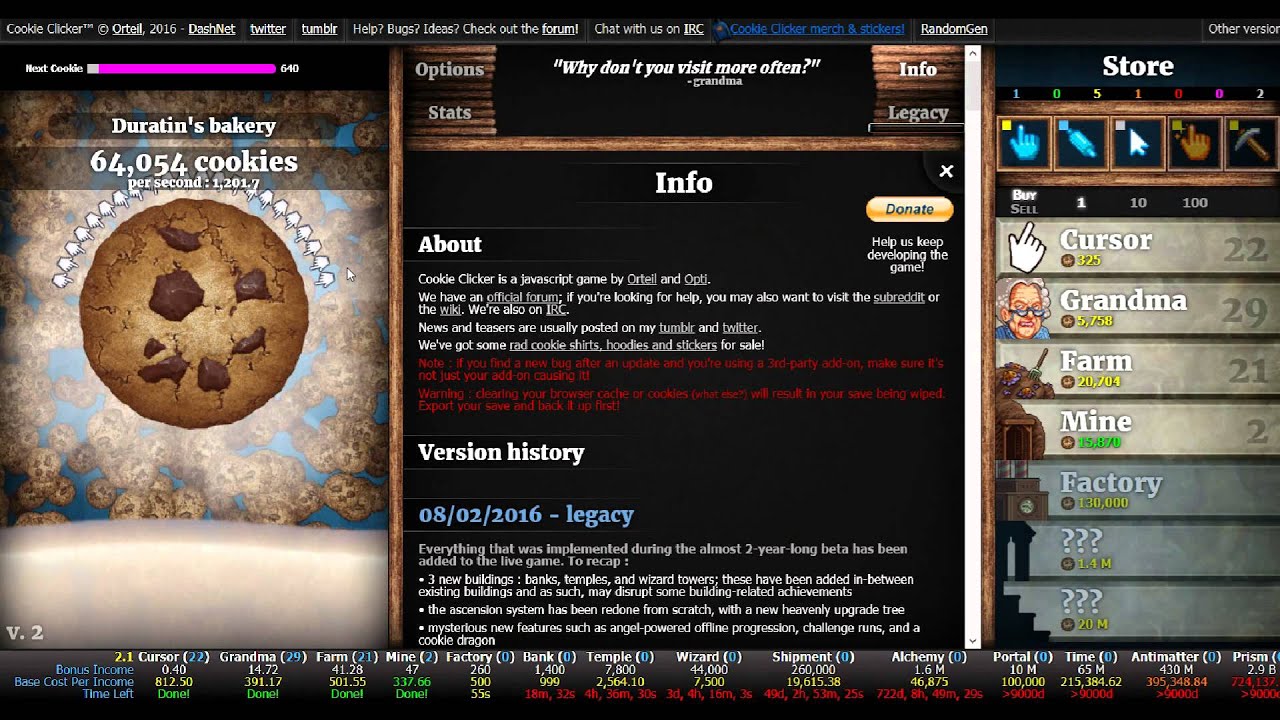The height and width of the screenshot is (720, 1280).
Task: Visit the forum! link in the top bar
Action: [560, 29]
